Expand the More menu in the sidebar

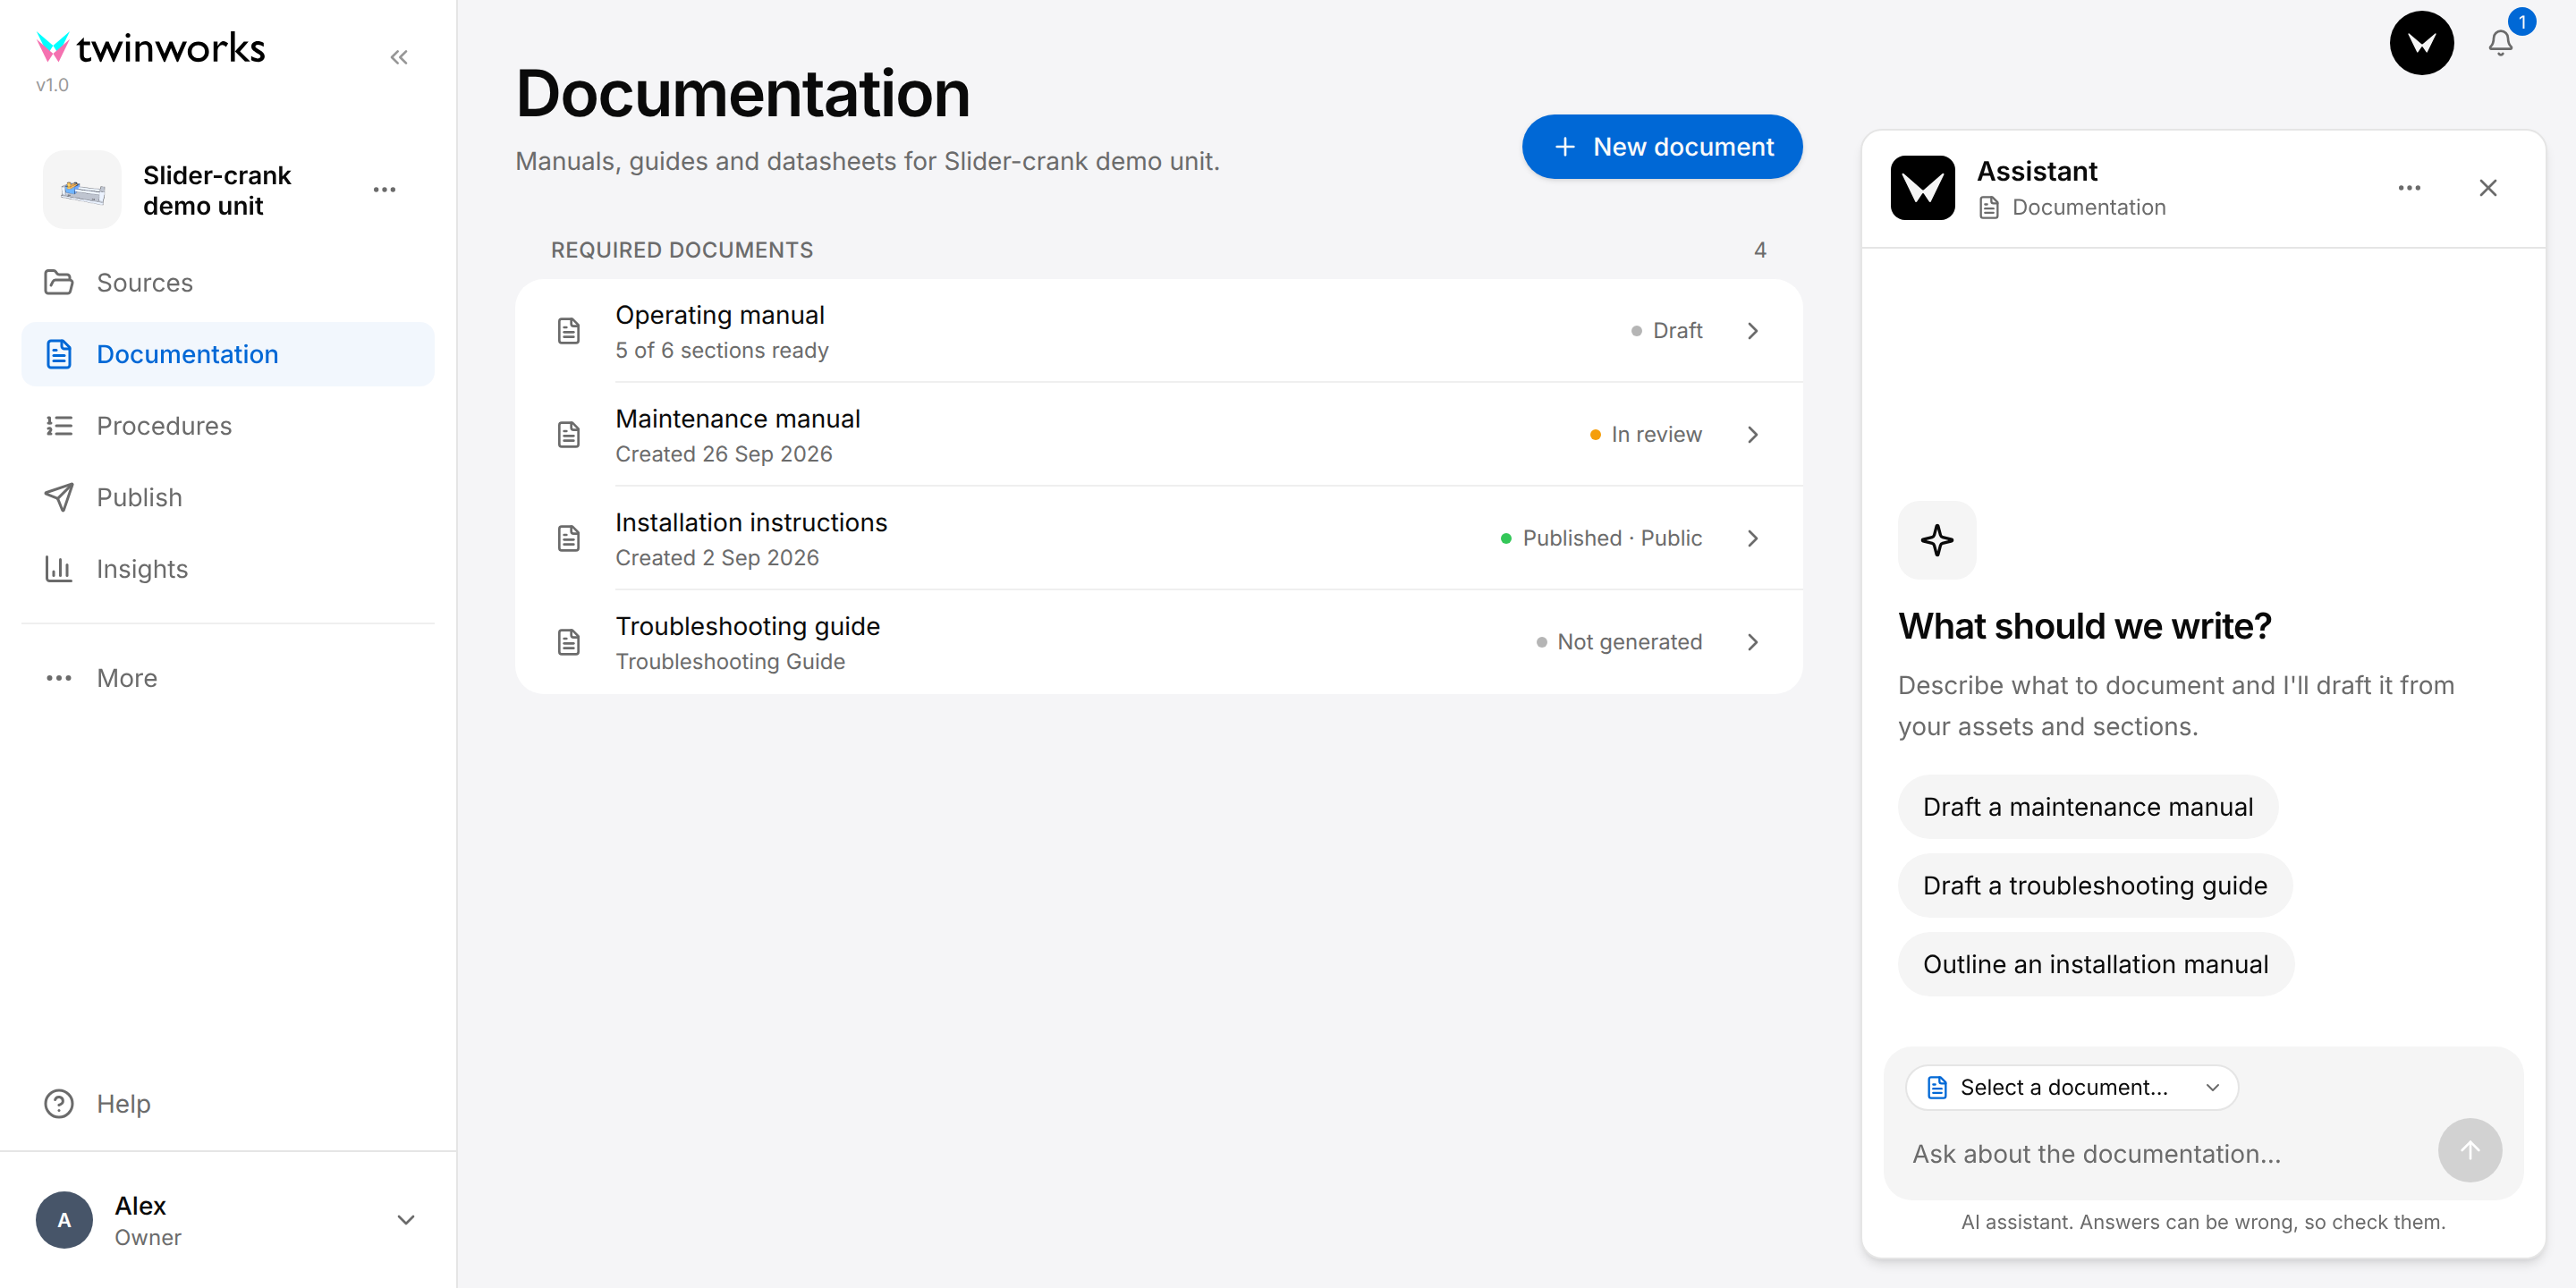[228, 678]
